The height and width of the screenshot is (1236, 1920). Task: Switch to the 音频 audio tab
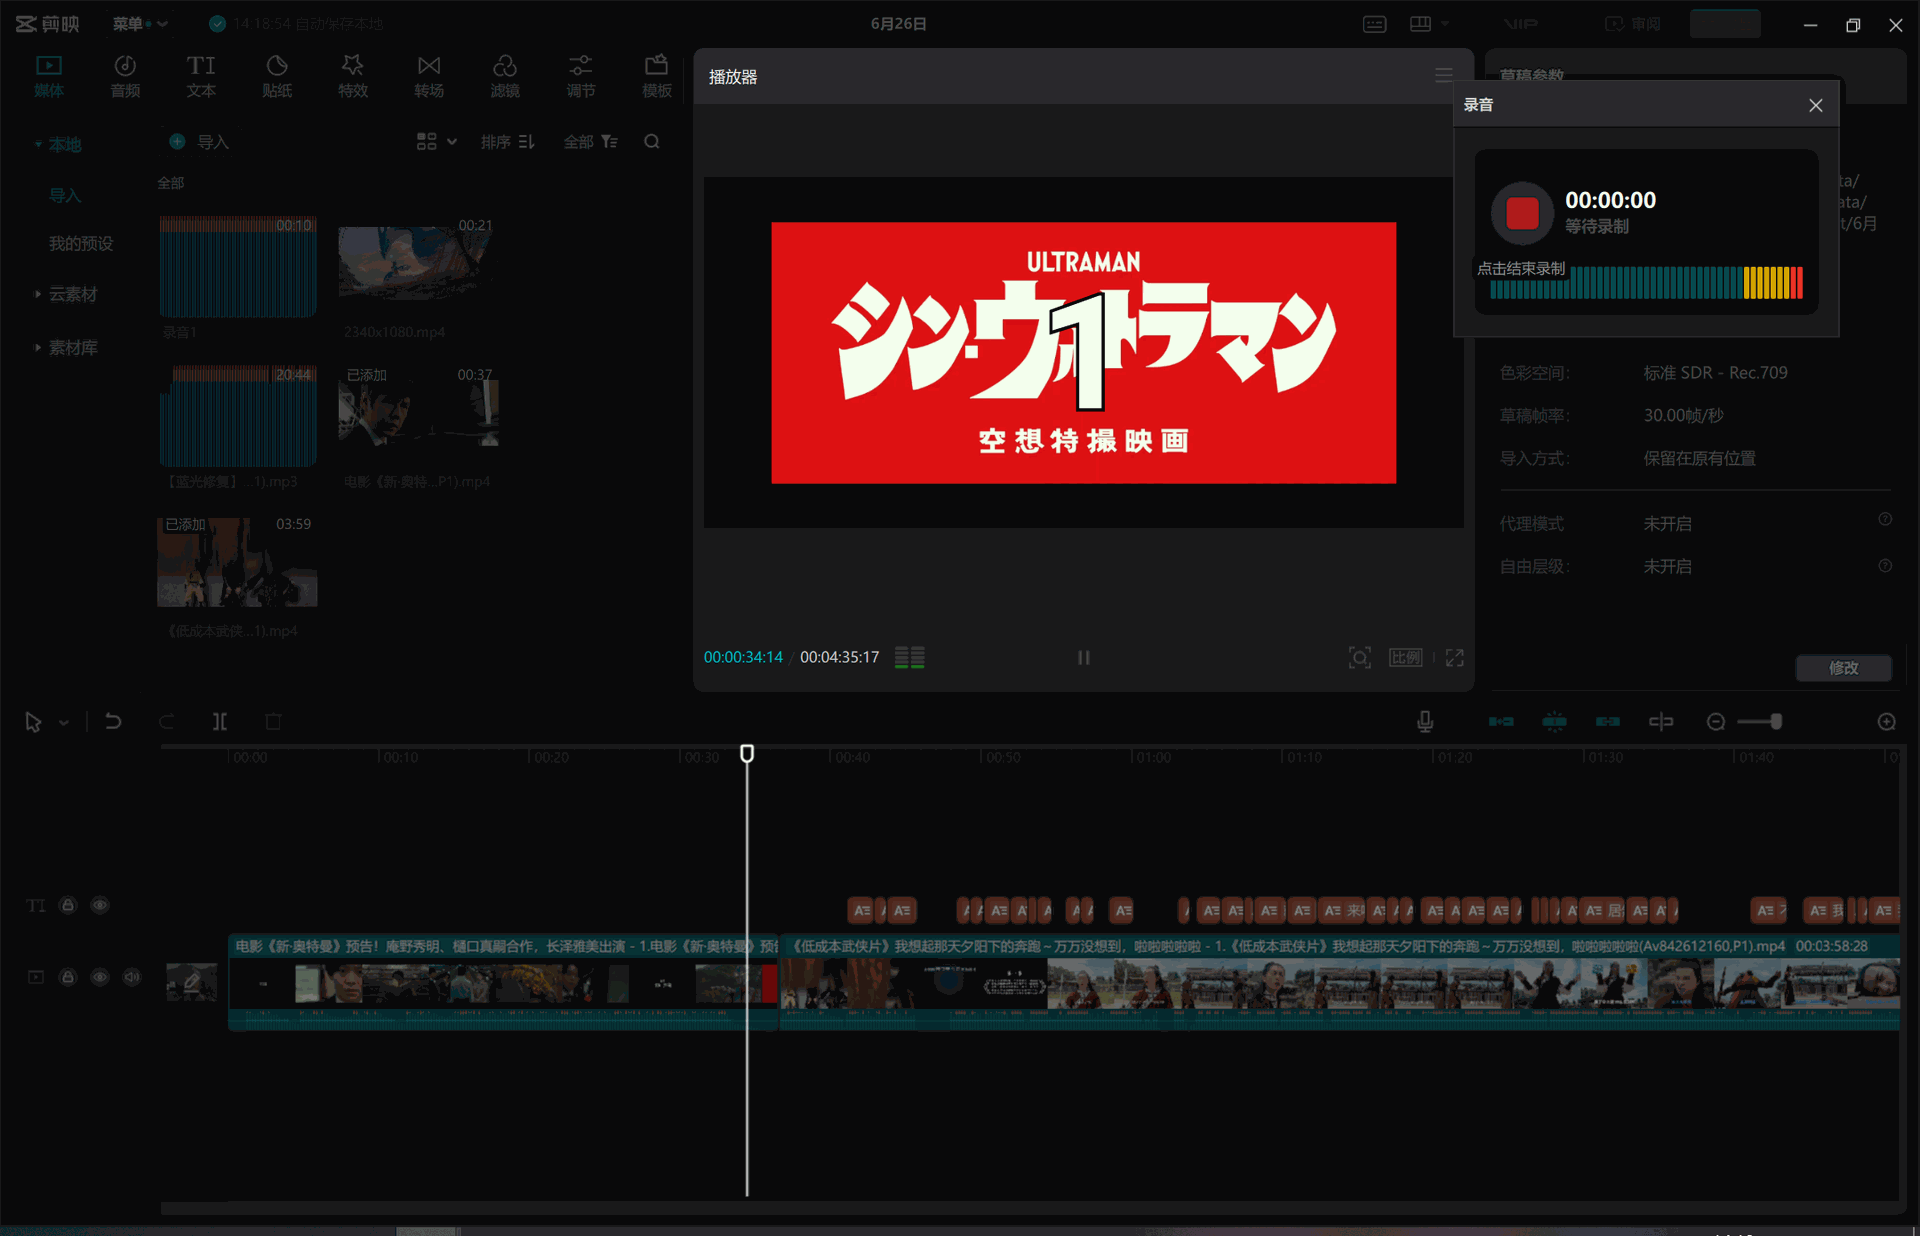(x=125, y=76)
